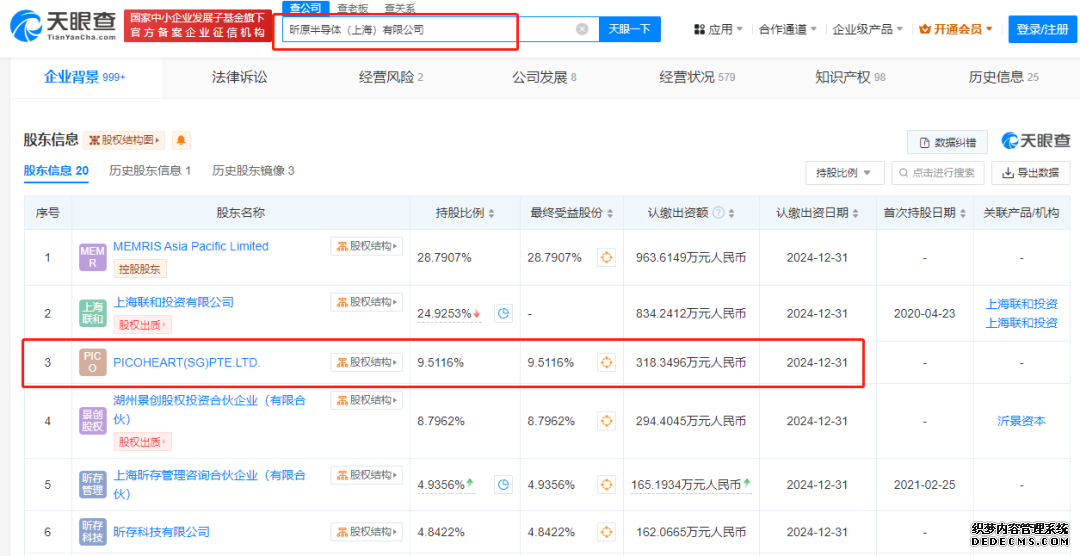Open 上海联和投资有限公司 shareholder link

tap(174, 302)
